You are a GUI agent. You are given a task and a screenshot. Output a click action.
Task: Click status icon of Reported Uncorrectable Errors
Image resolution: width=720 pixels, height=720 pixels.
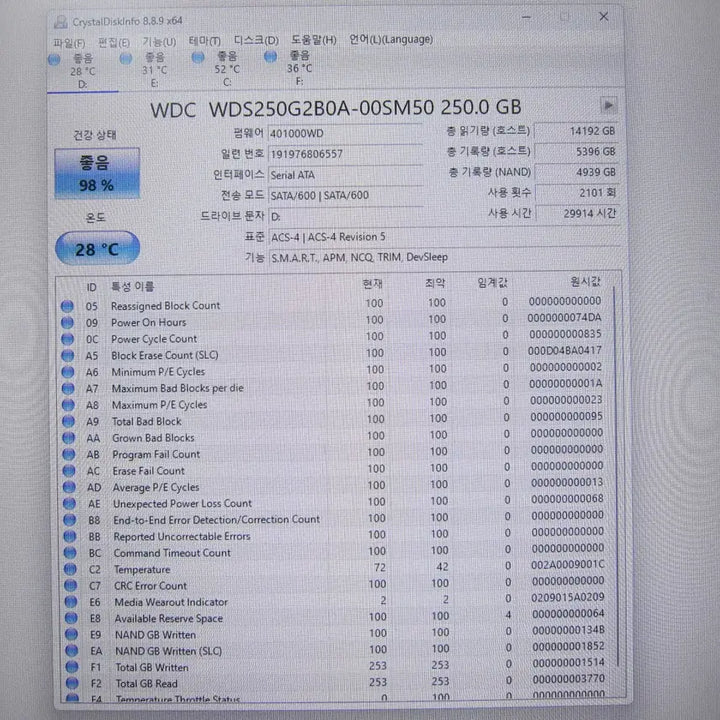coord(70,537)
